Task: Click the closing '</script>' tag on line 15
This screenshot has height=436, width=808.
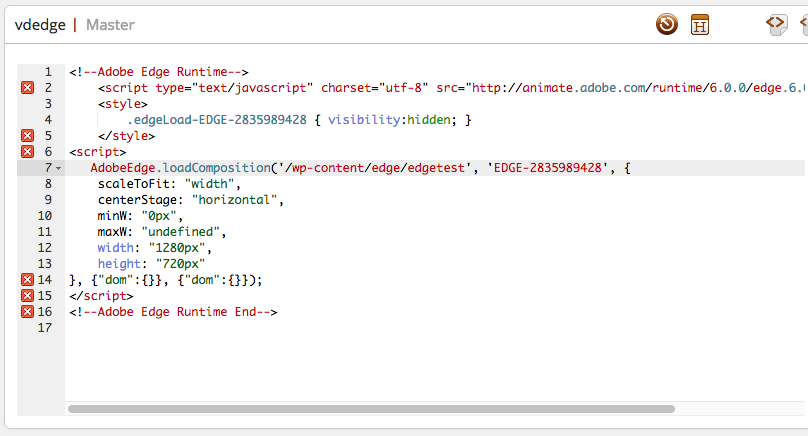Action: pos(101,295)
